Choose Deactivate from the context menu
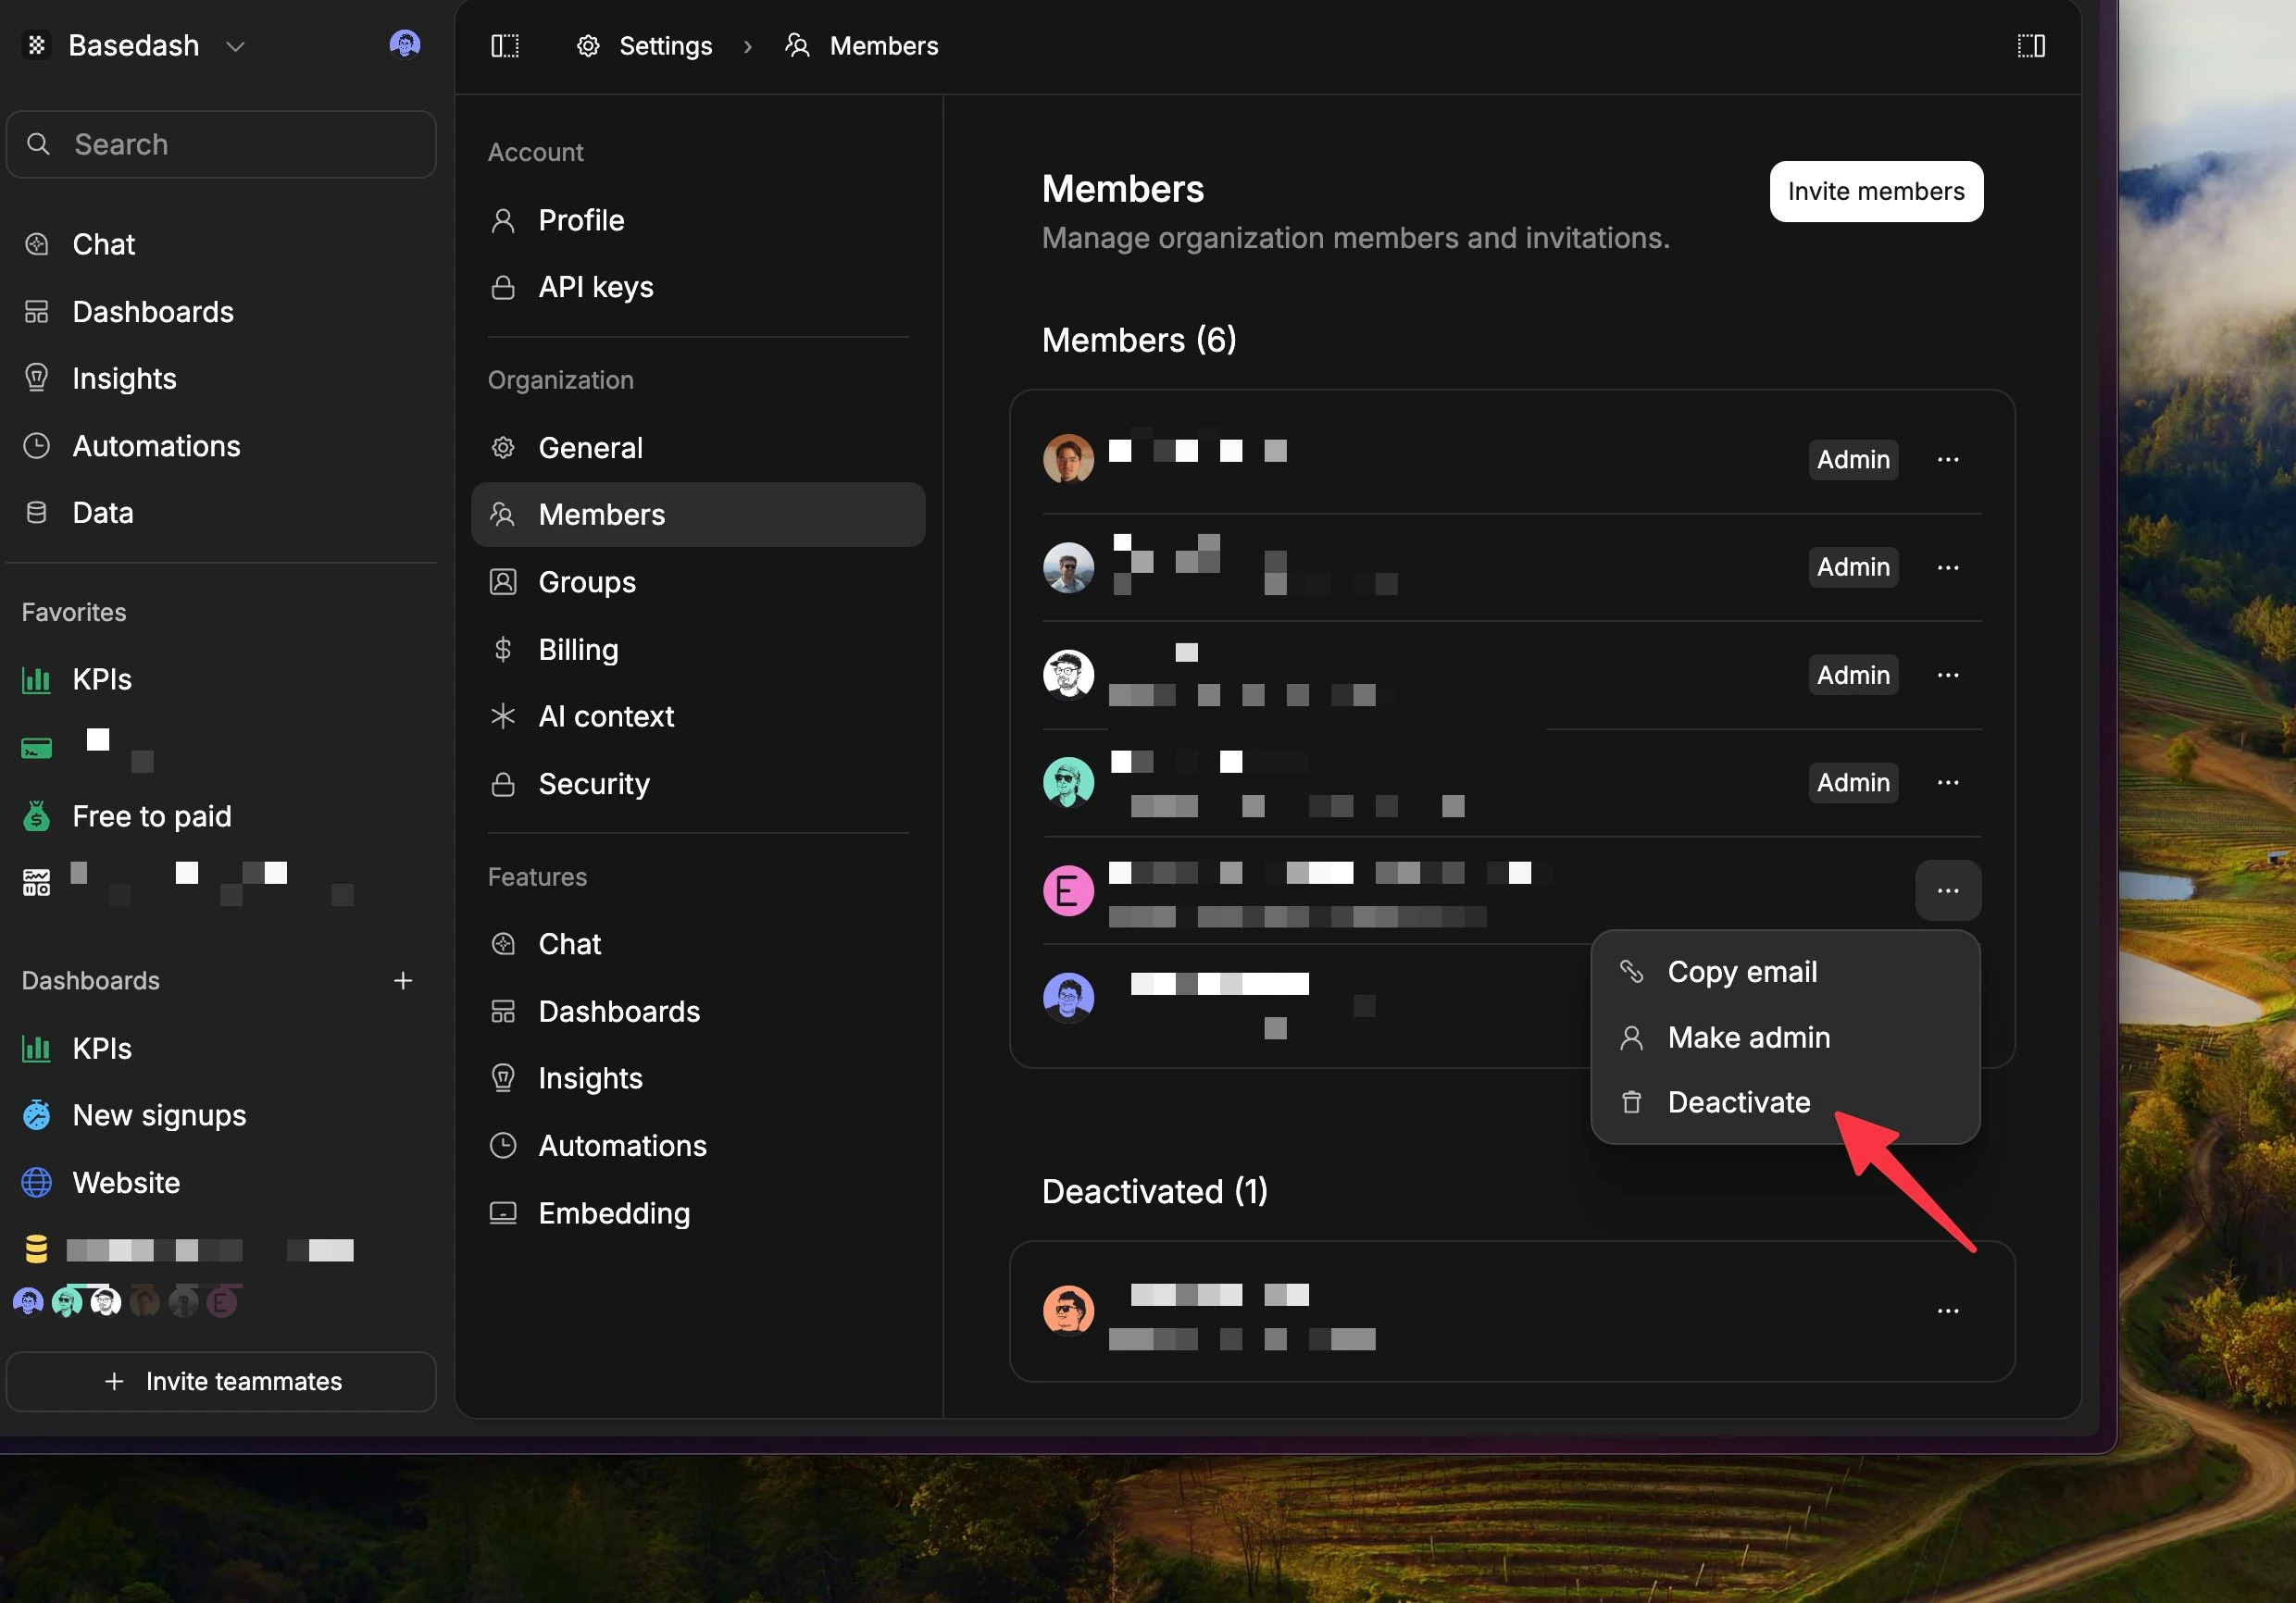 1739,1102
